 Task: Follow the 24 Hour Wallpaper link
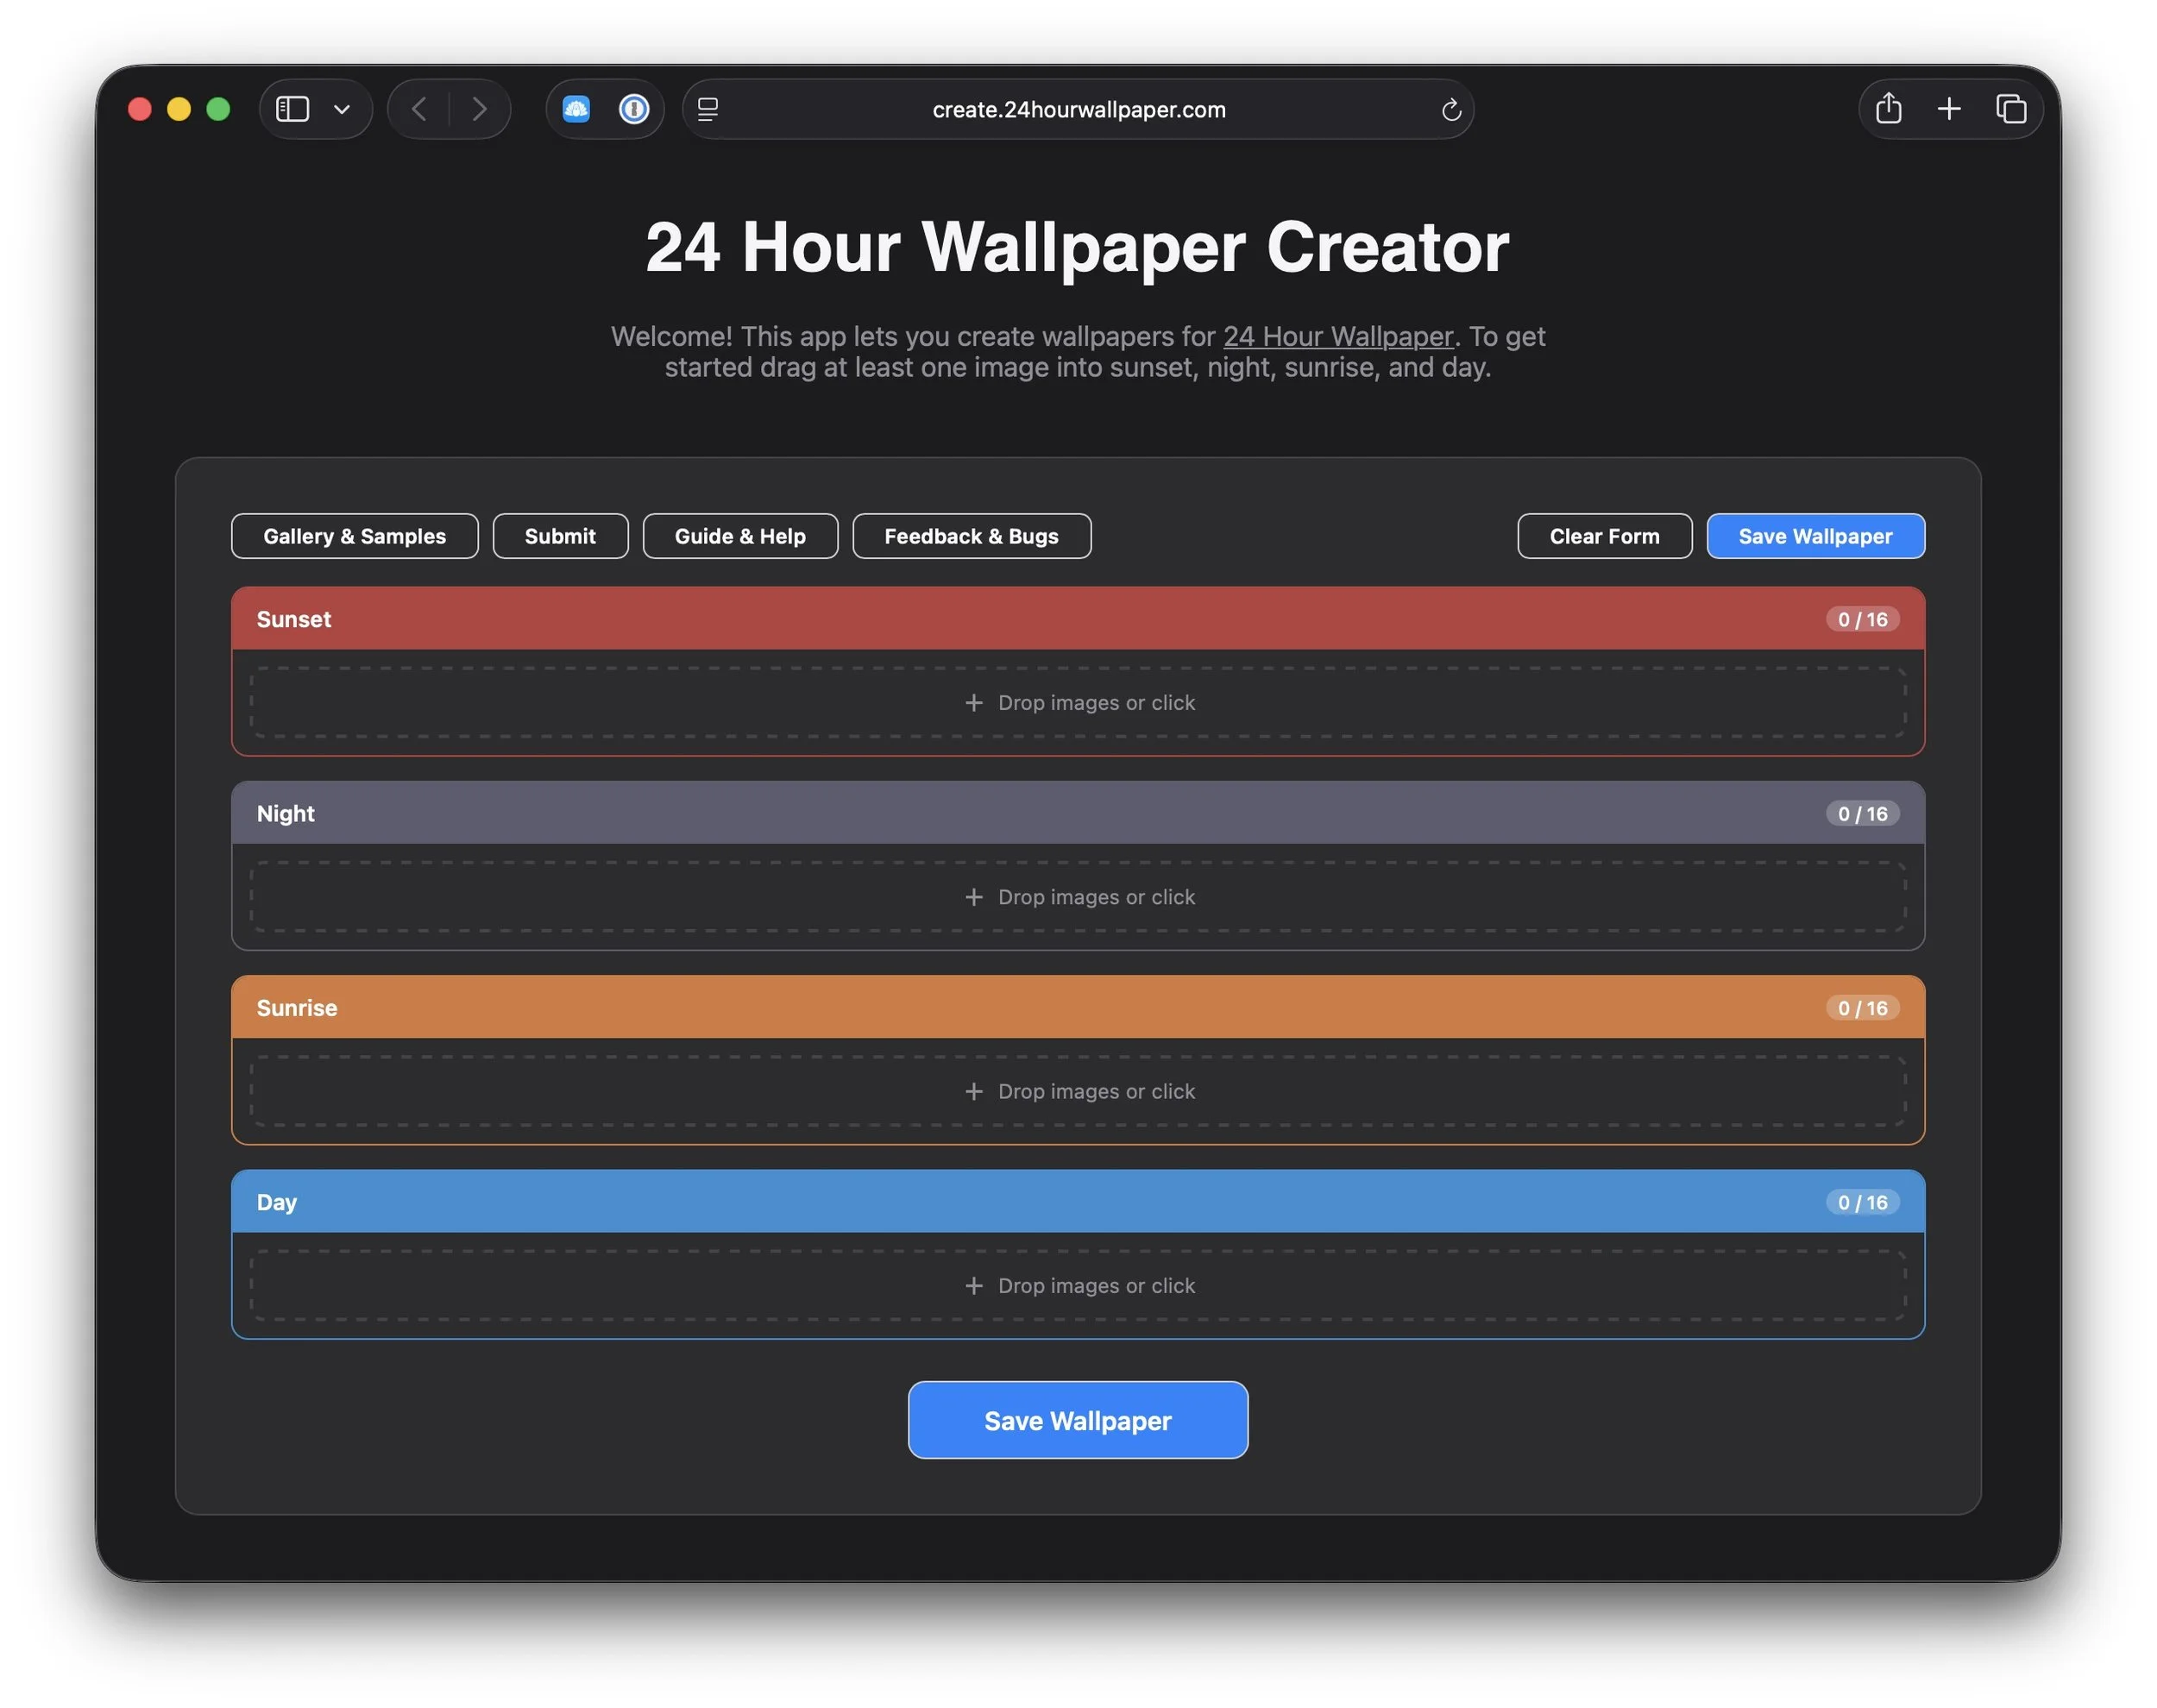[1338, 336]
